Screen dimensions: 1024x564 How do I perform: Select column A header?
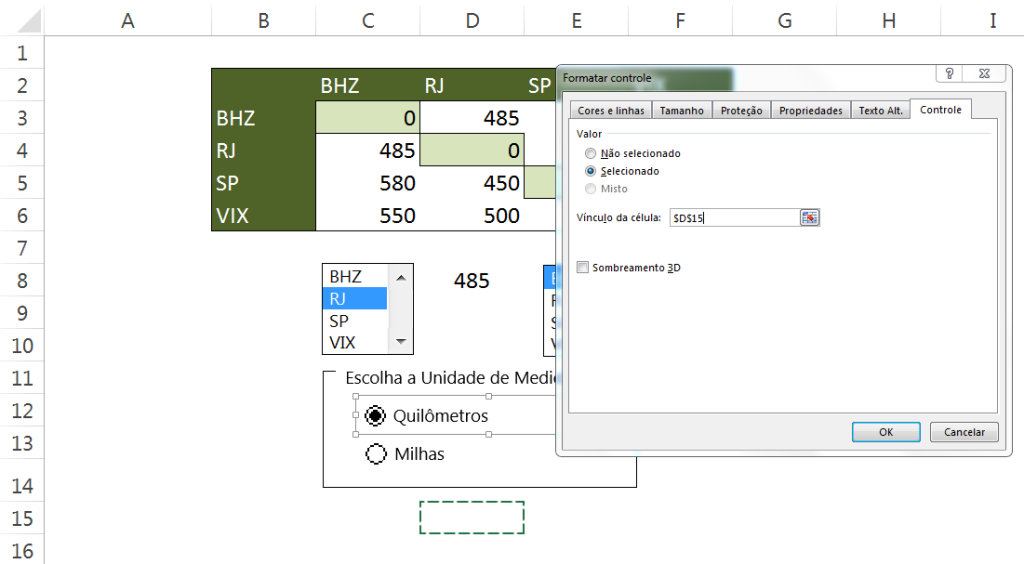click(x=128, y=20)
